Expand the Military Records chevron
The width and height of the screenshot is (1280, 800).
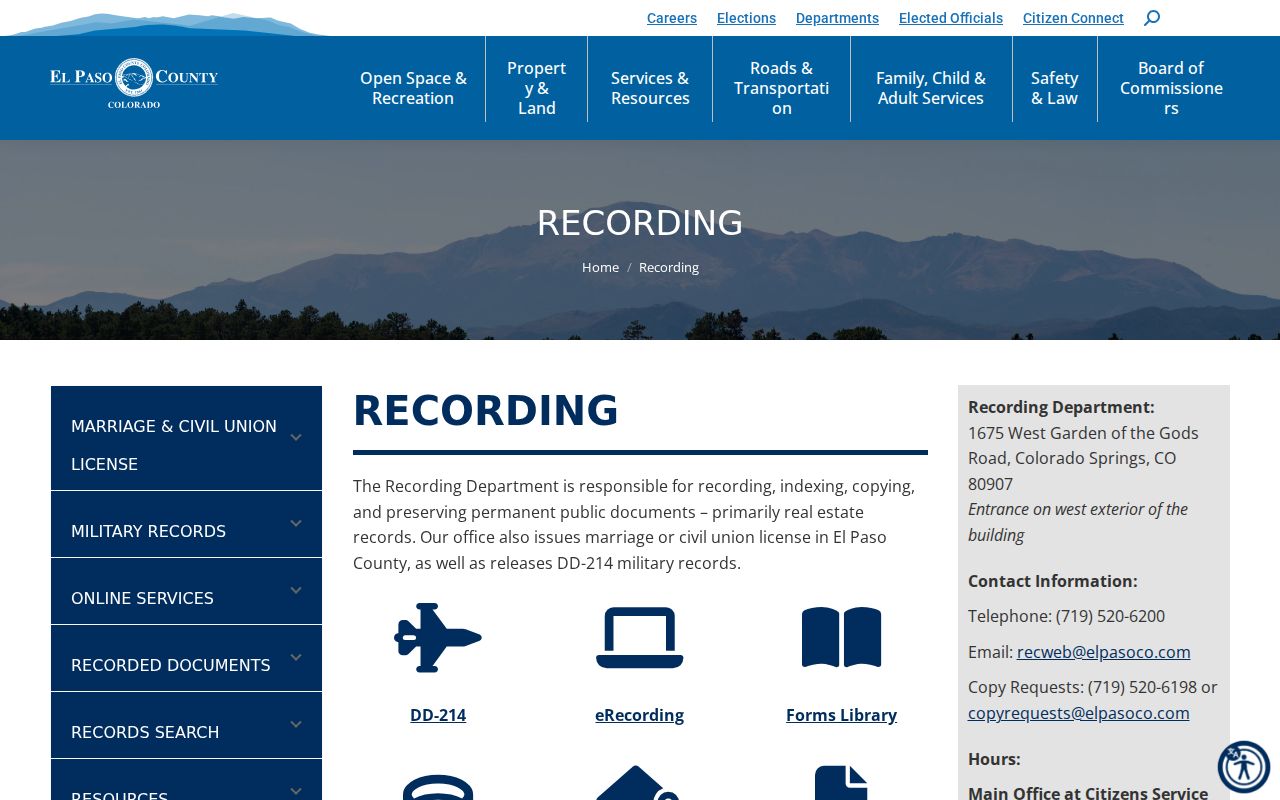point(296,523)
